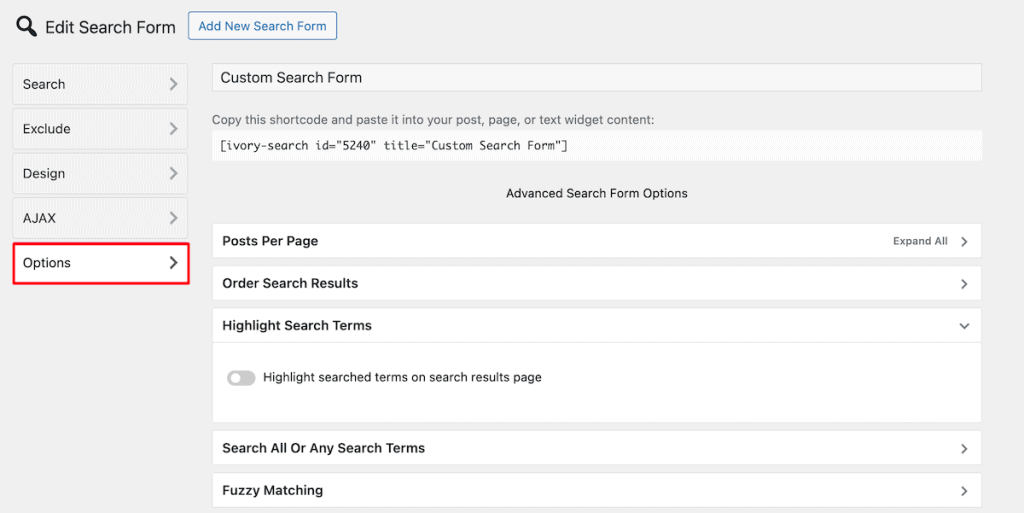Expand Search All Or Any Search Terms
The image size is (1024, 513).
(x=597, y=448)
